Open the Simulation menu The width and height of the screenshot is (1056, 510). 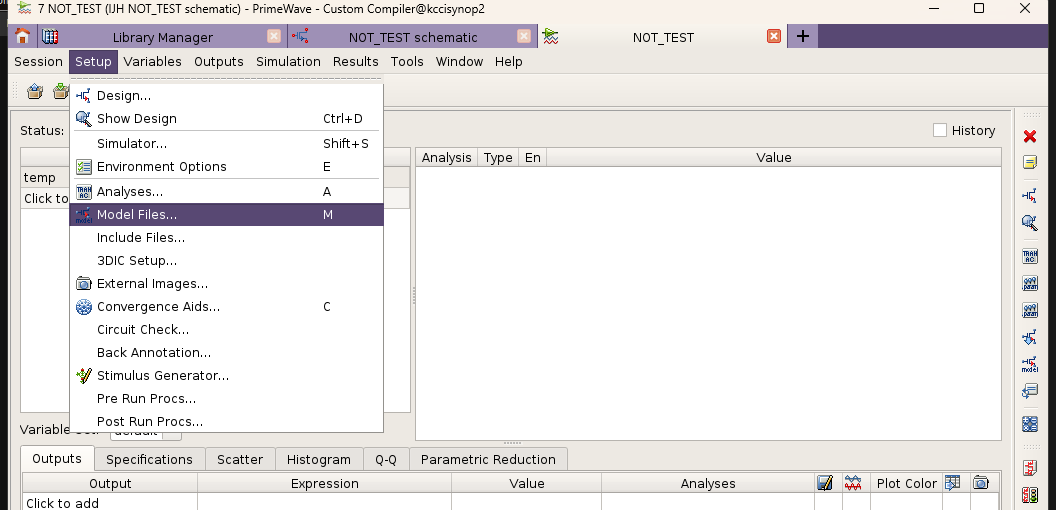point(288,61)
